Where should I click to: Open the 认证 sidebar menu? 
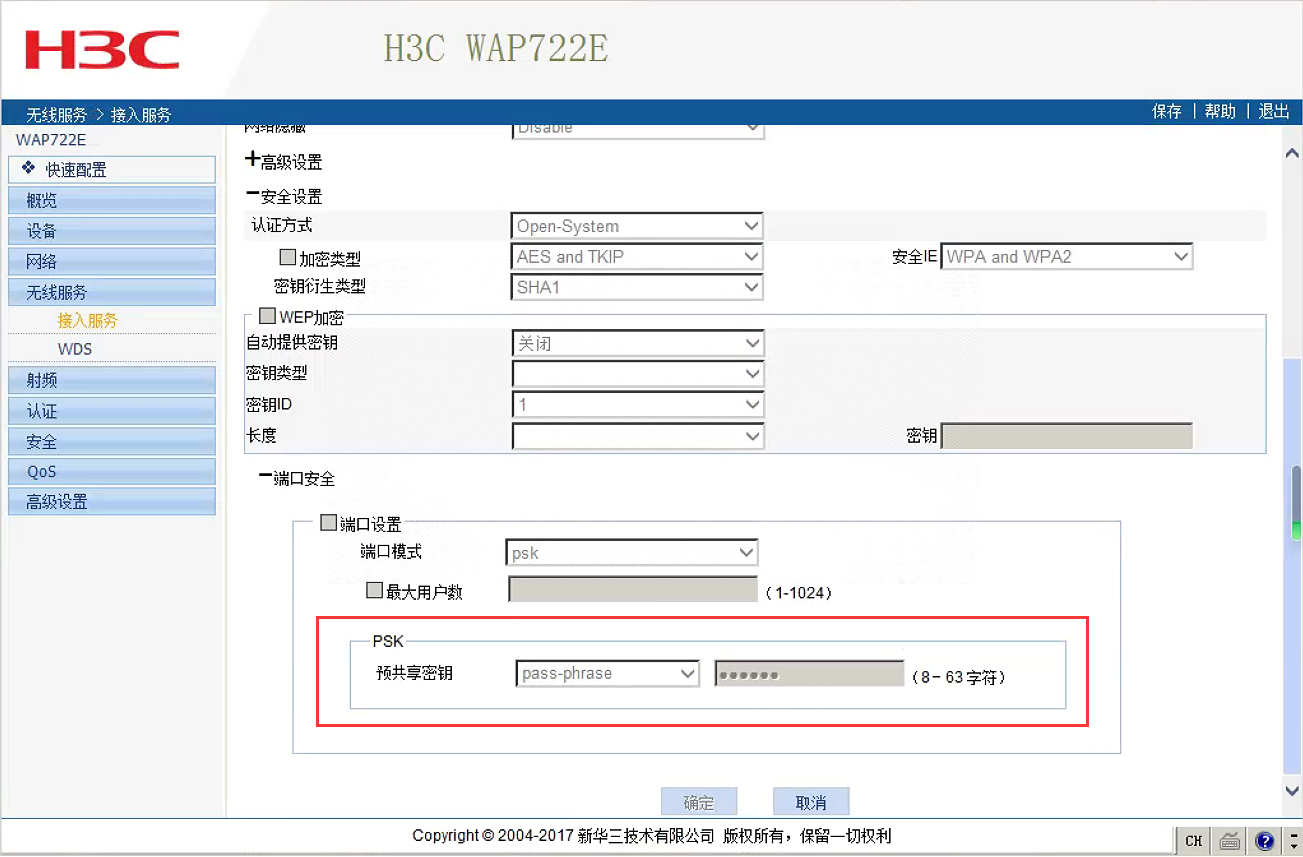(x=112, y=411)
